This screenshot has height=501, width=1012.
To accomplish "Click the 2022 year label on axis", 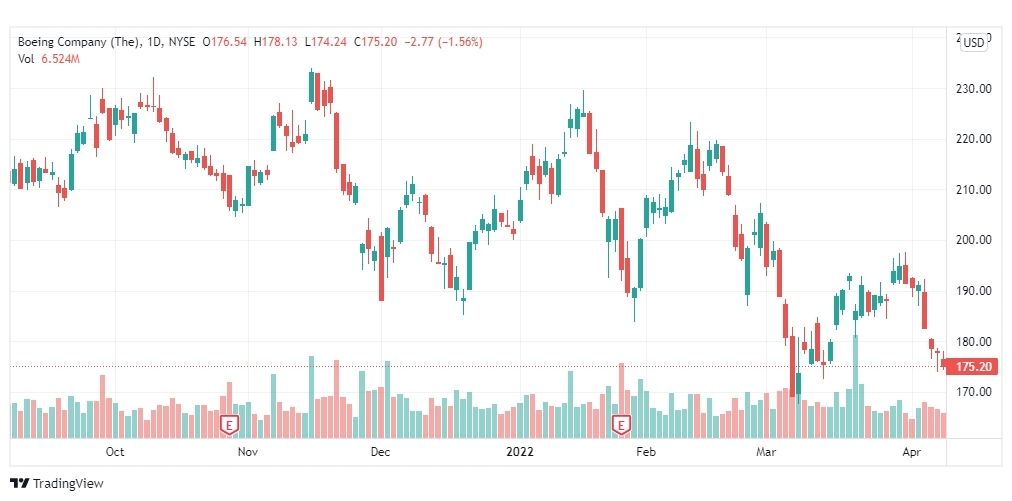I will point(520,452).
